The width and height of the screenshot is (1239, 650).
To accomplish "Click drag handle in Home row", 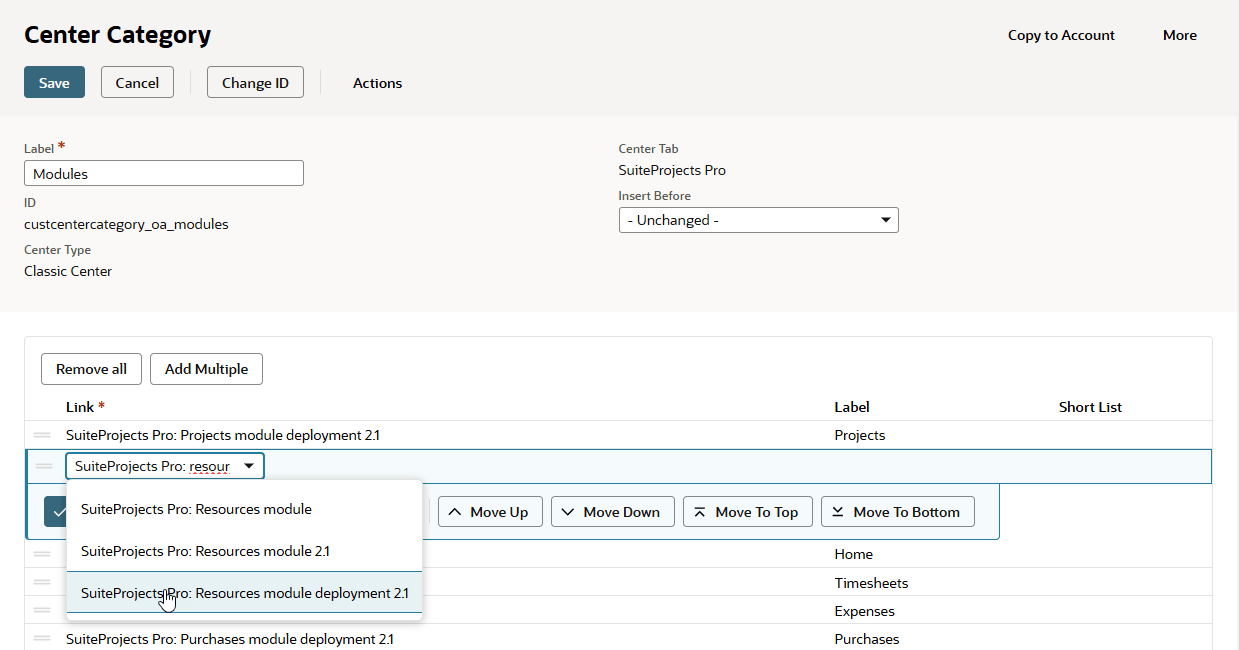I will pos(42,554).
